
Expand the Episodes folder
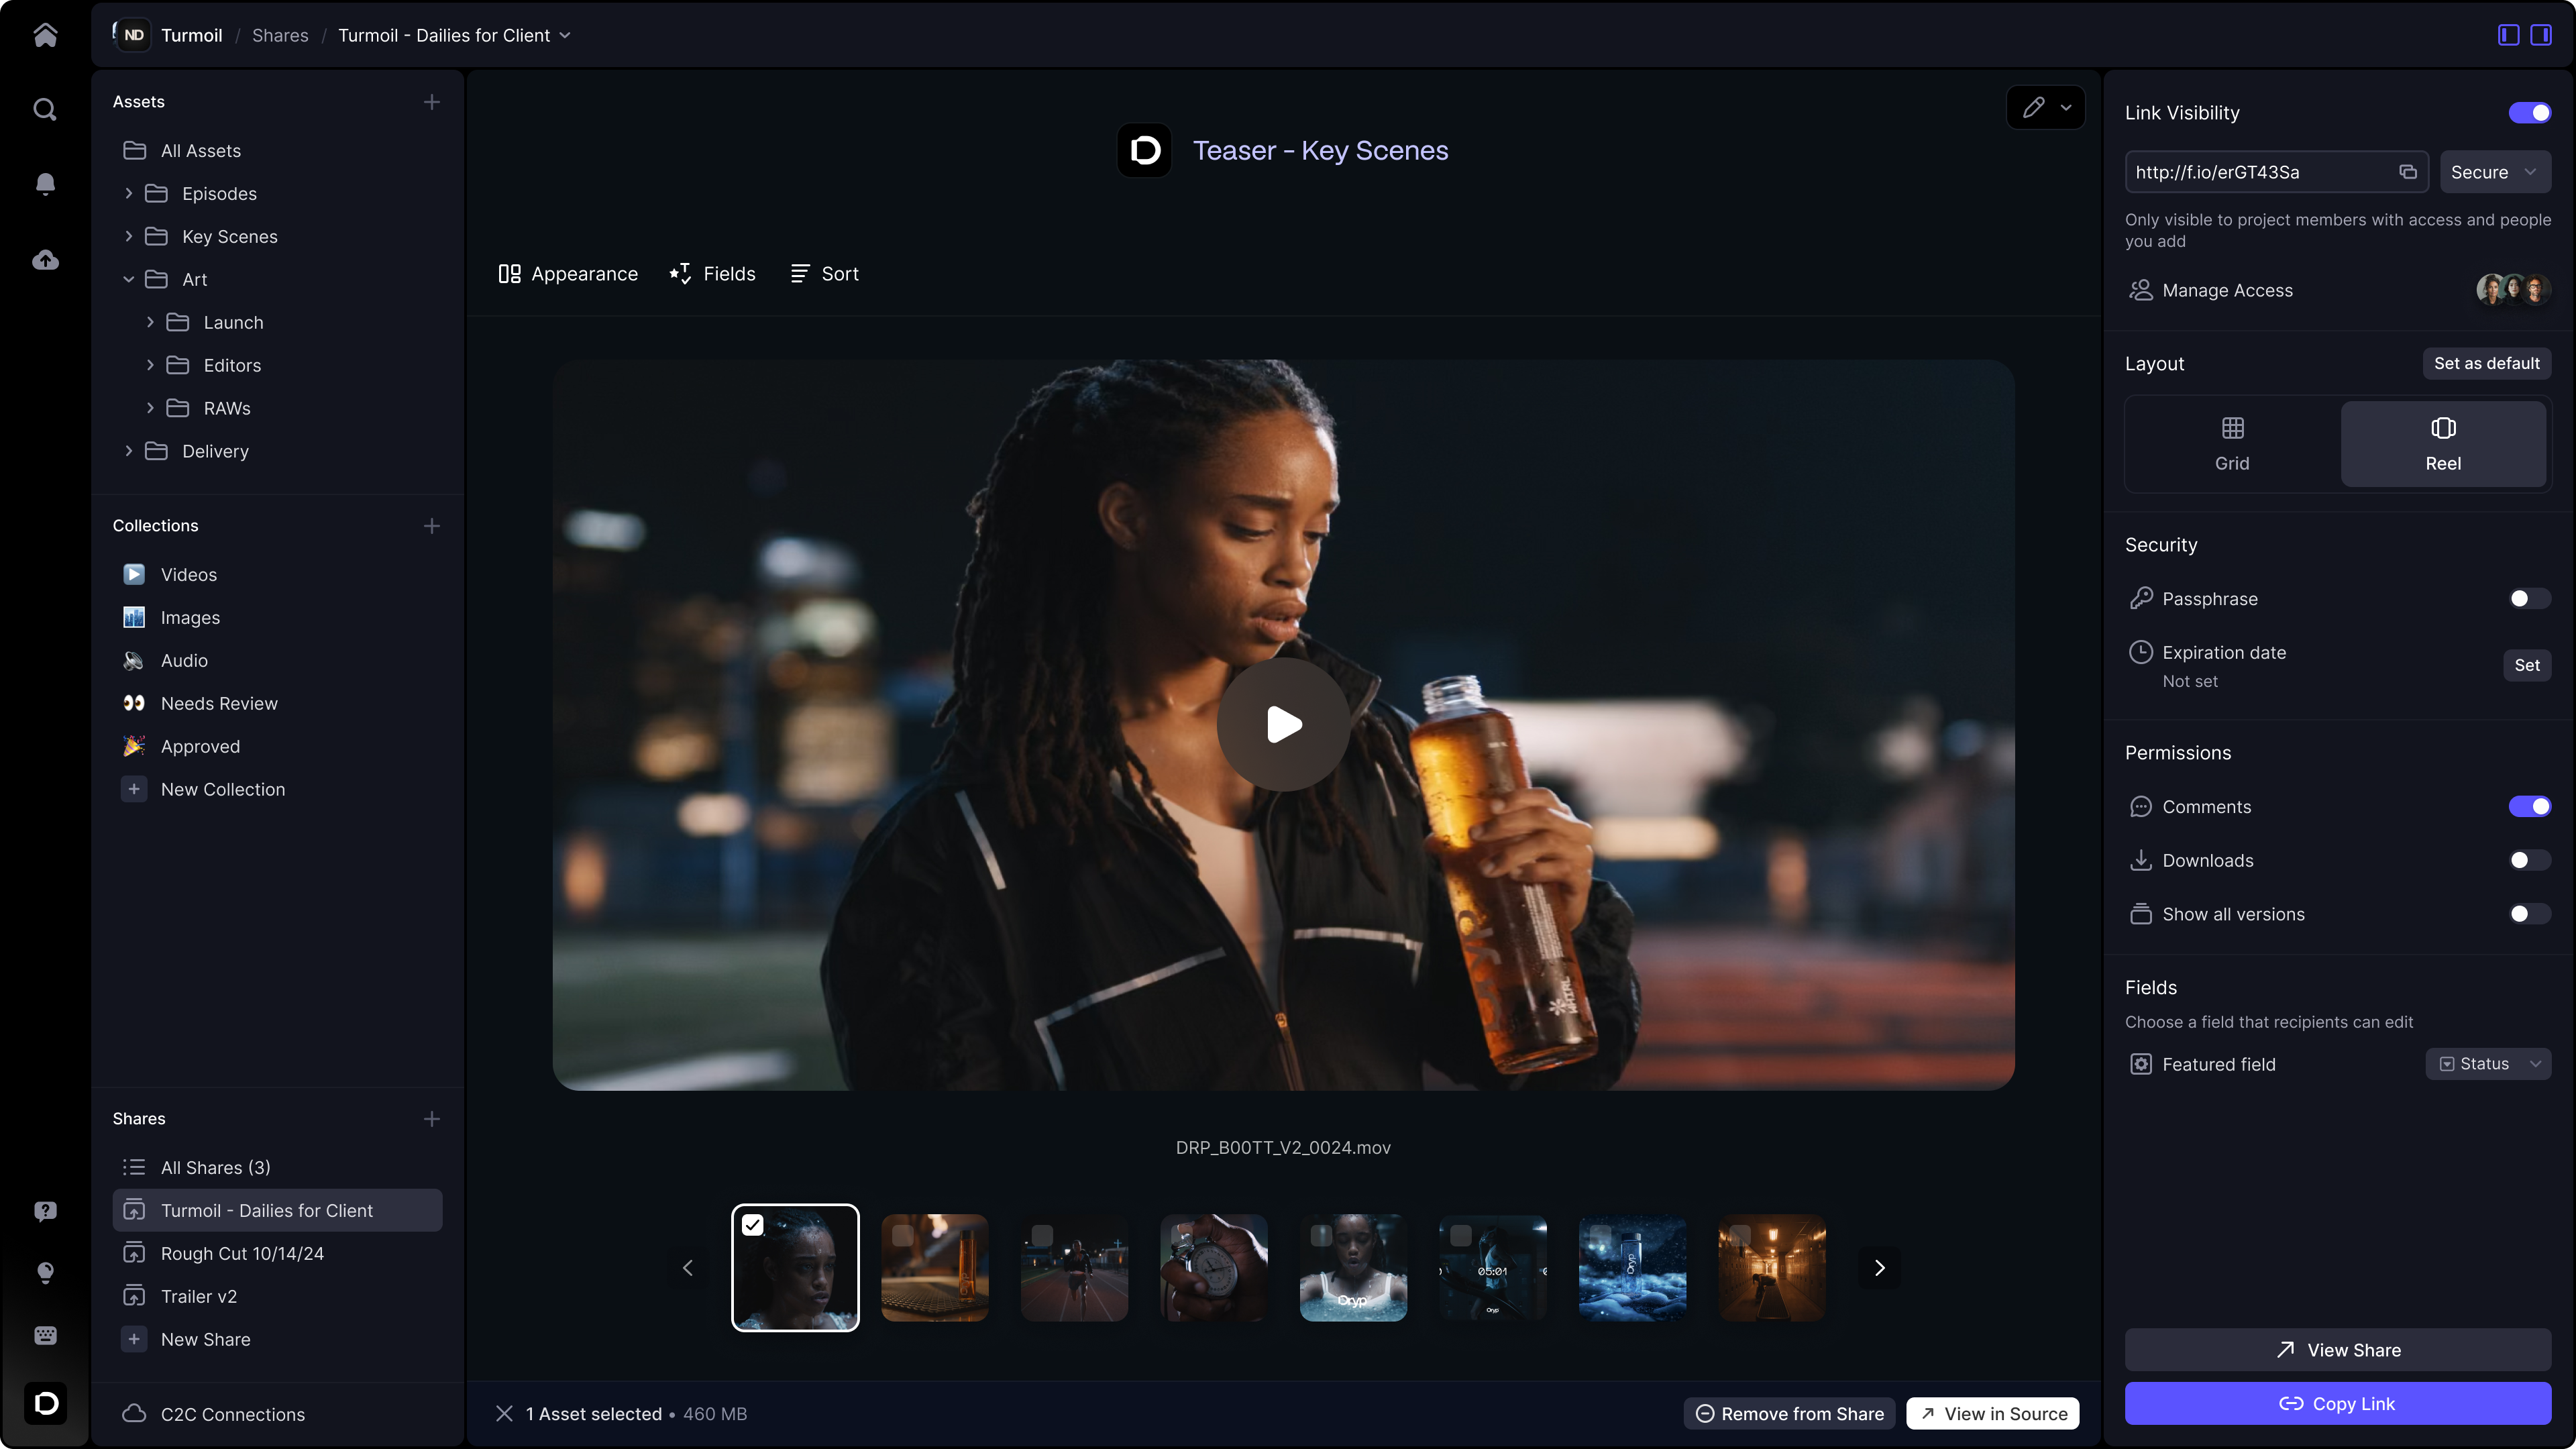pyautogui.click(x=128, y=194)
